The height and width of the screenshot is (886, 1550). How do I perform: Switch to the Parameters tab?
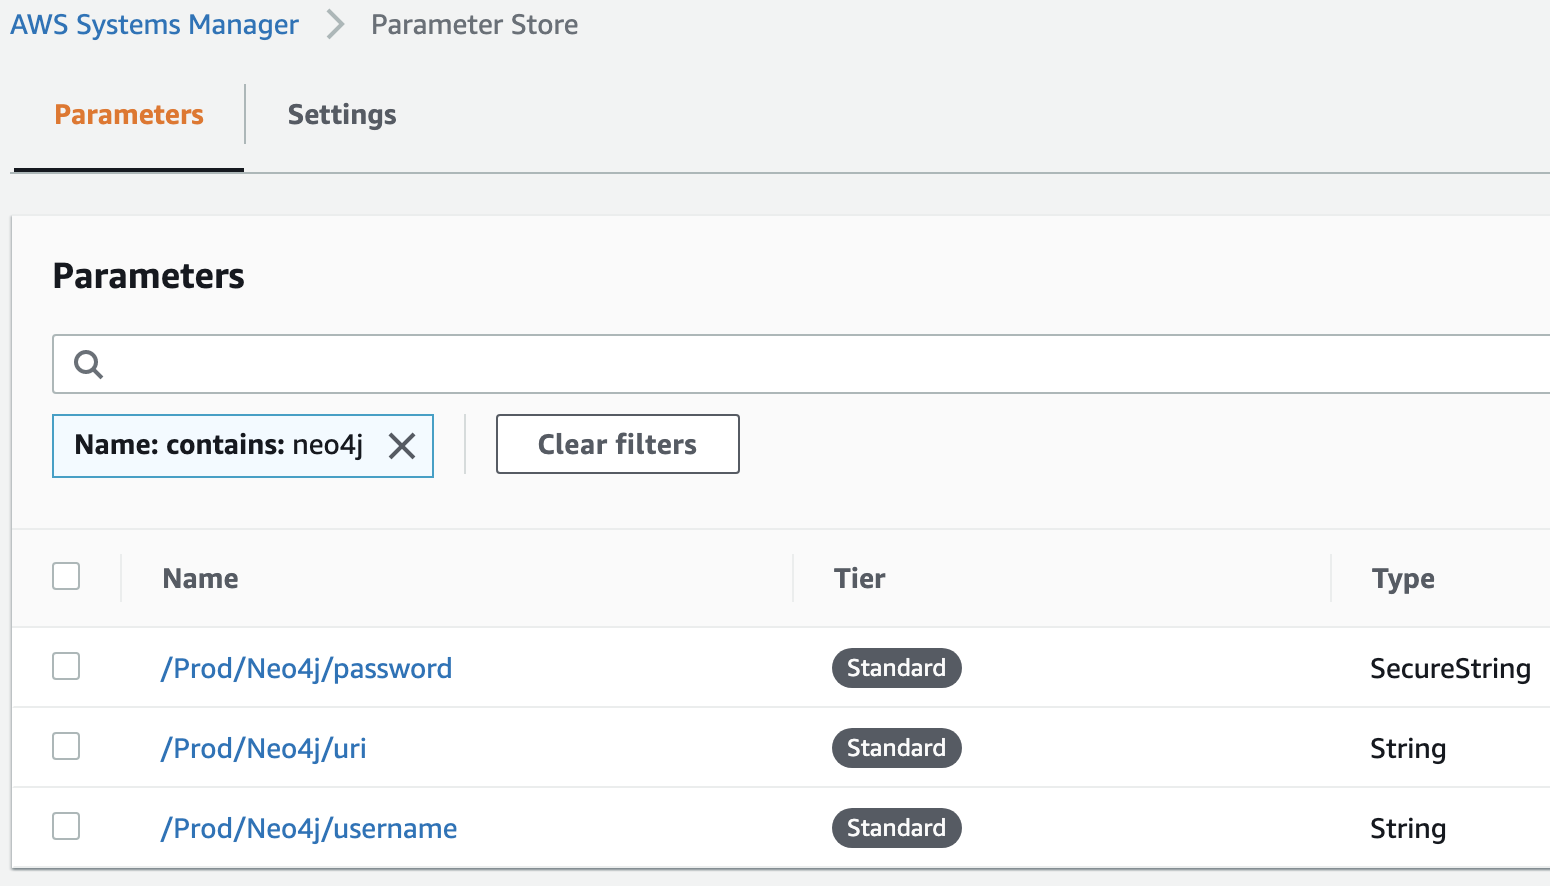[x=129, y=115]
